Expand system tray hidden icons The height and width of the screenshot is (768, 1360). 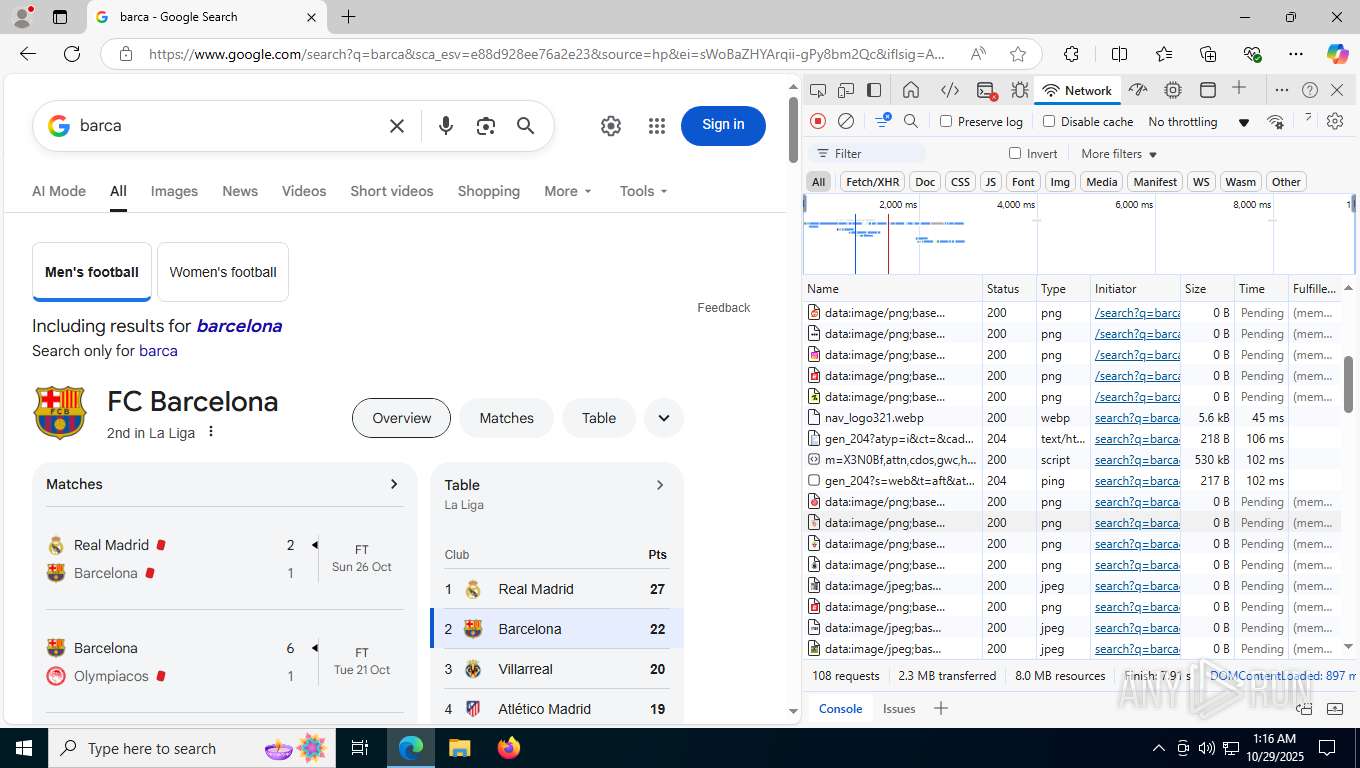[x=1159, y=748]
